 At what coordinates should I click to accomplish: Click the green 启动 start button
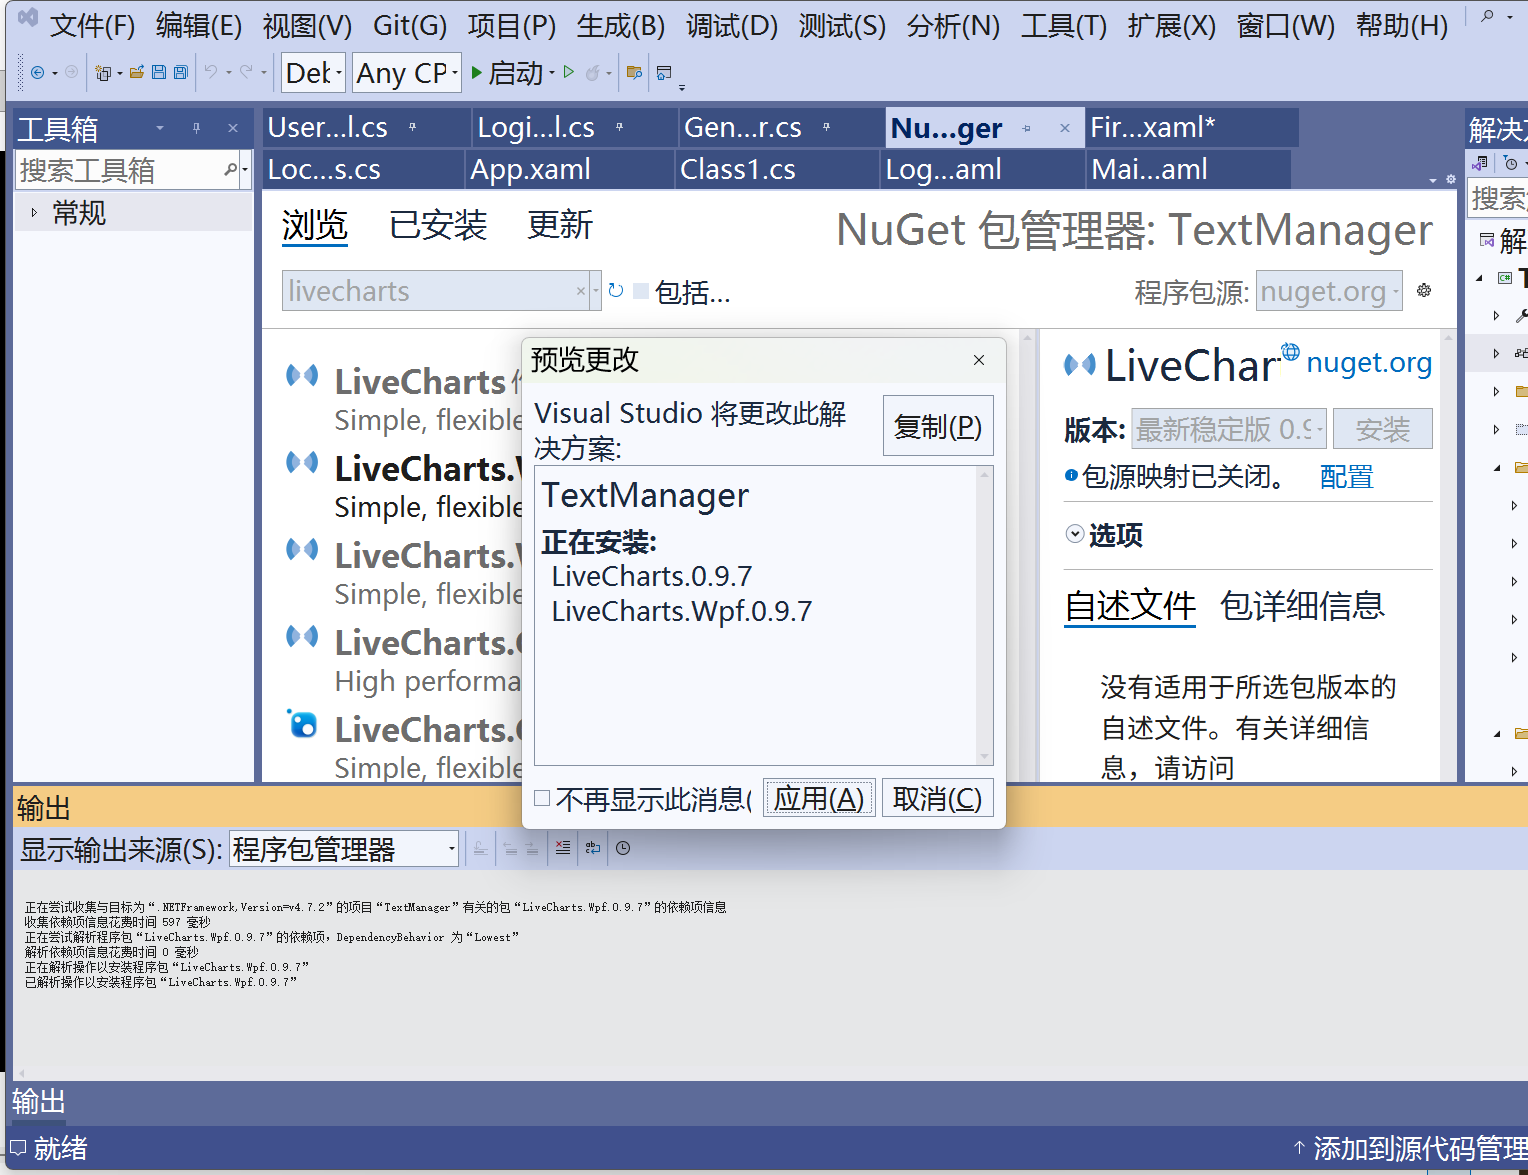click(507, 73)
